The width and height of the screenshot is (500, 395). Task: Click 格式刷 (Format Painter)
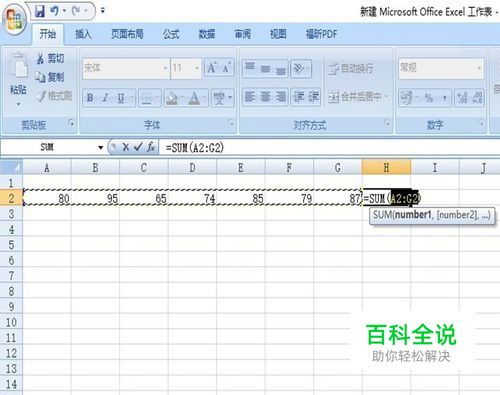point(55,96)
